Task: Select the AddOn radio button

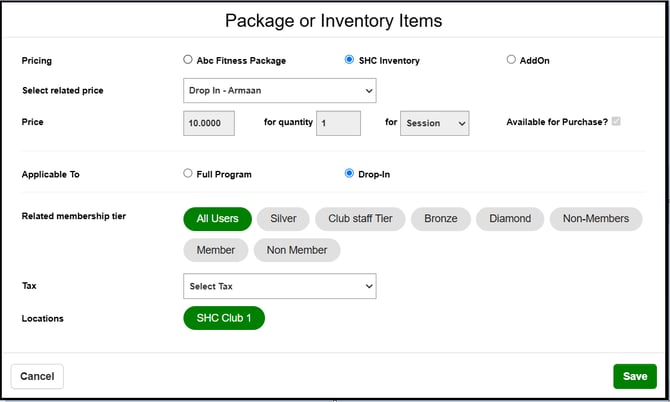Action: tap(511, 60)
